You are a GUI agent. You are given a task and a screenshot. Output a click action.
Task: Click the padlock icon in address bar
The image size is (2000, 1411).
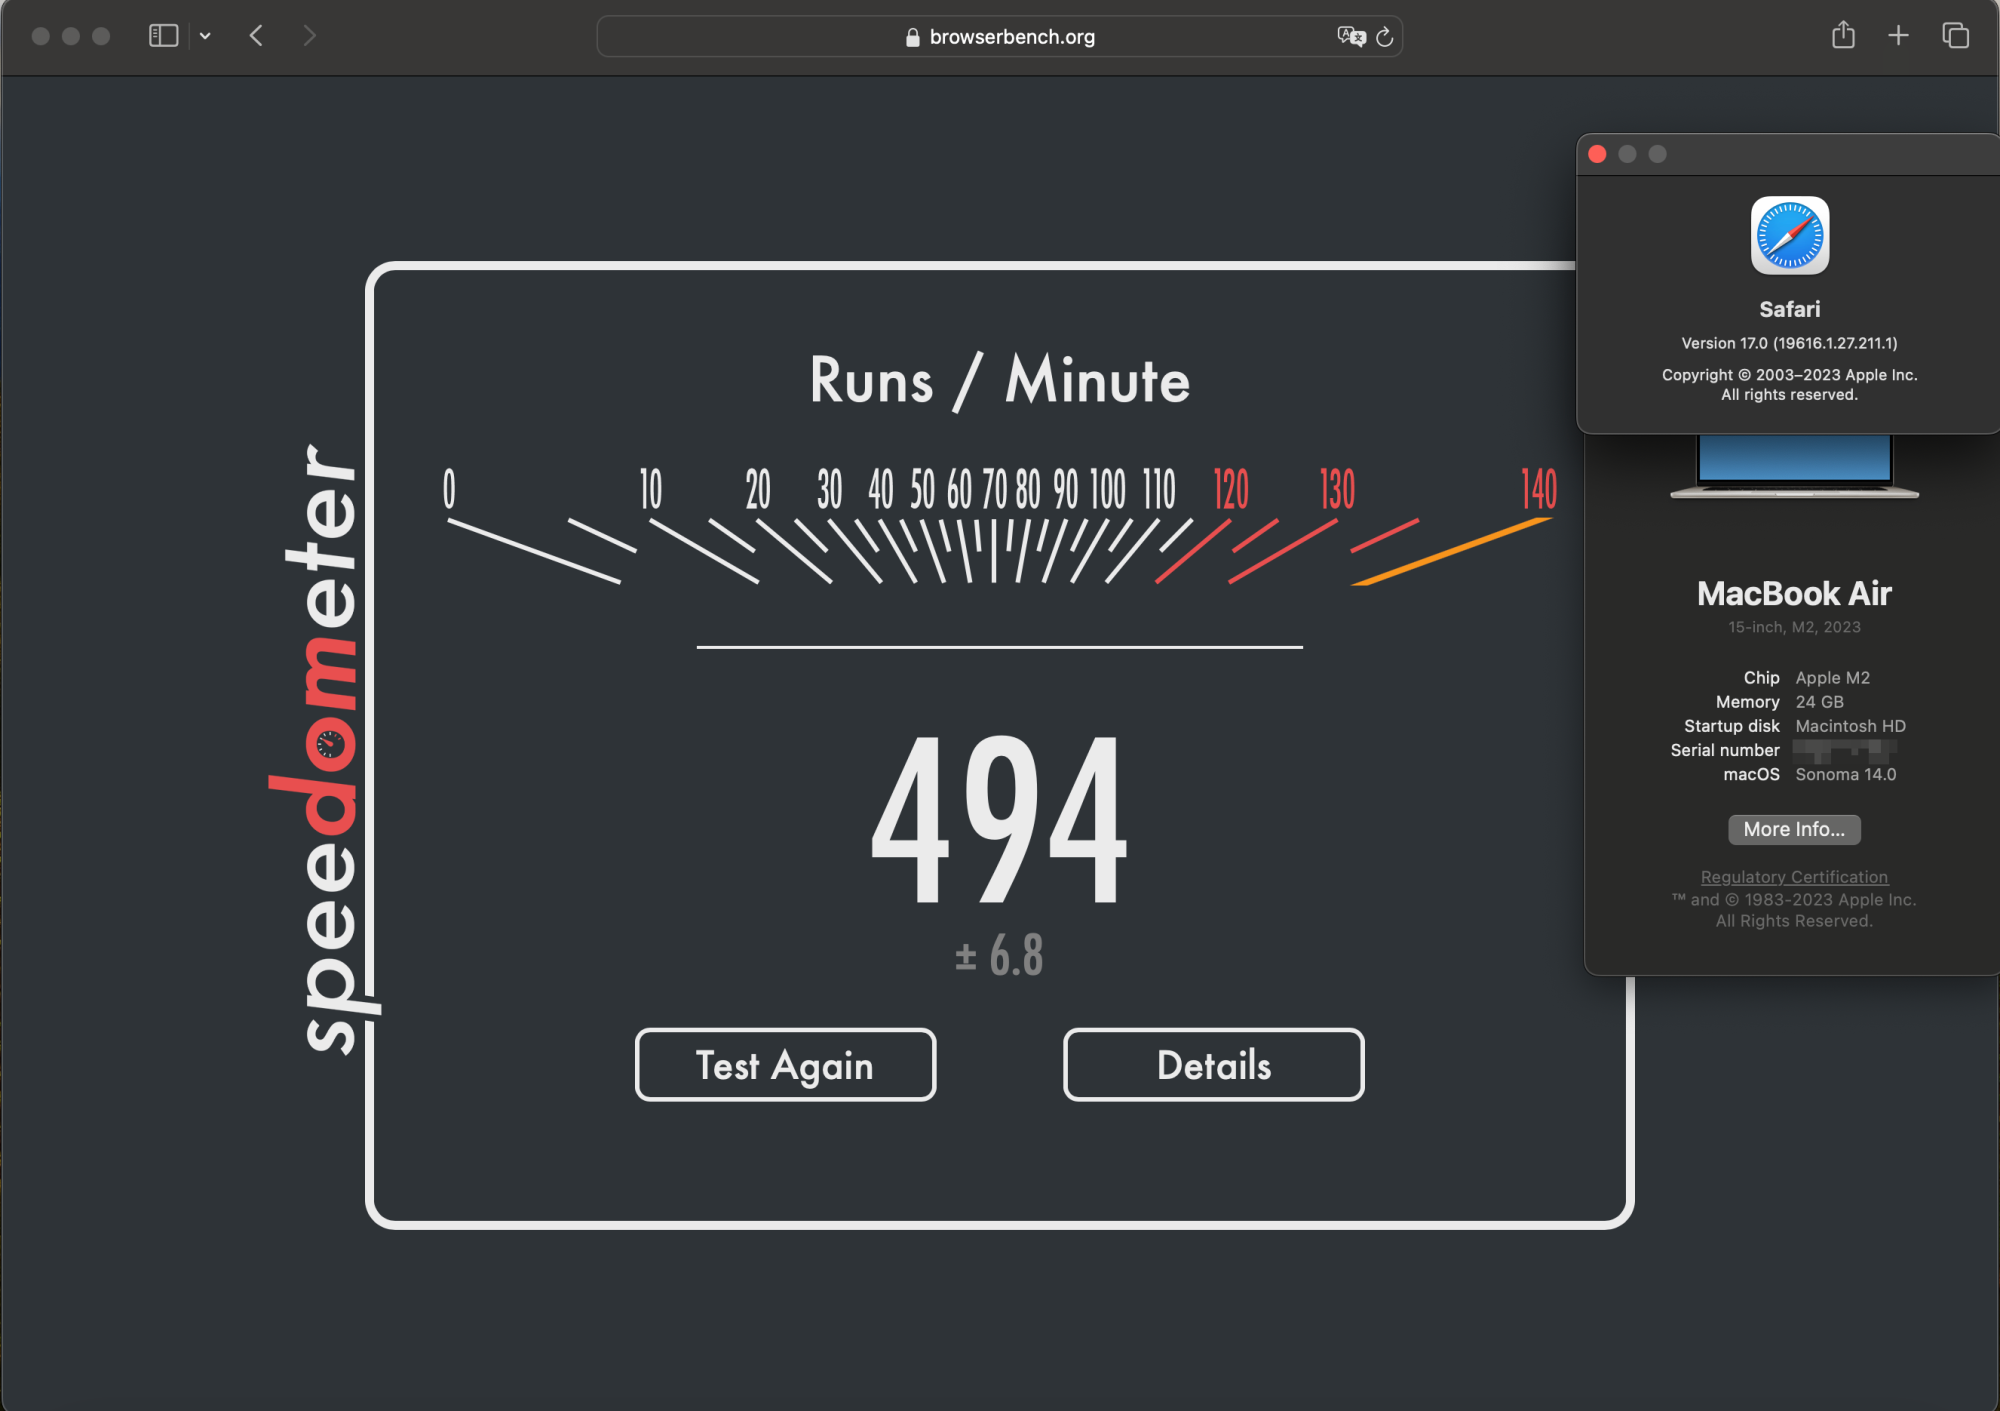point(912,38)
